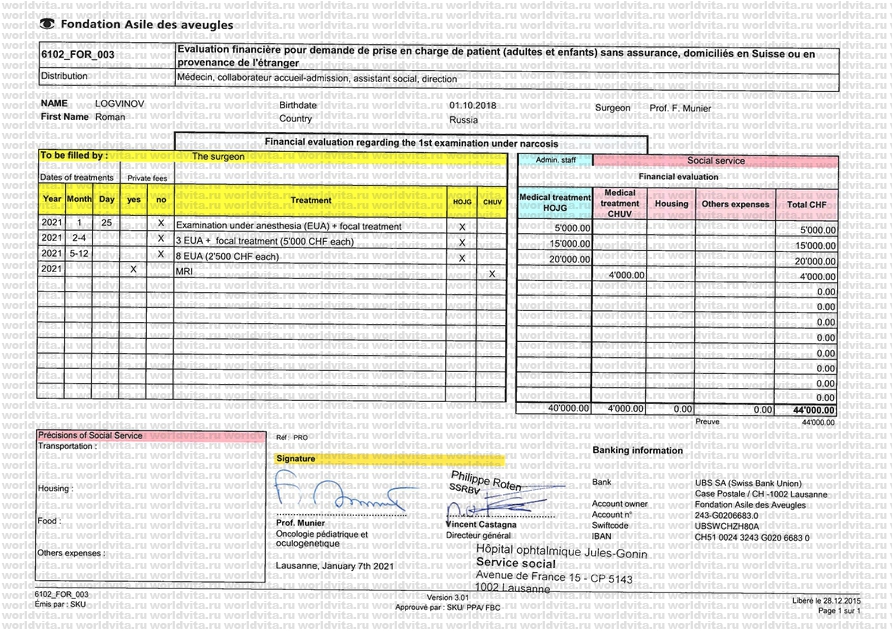Click the 'Transportation :' label
Image resolution: width=892 pixels, height=631 pixels.
click(x=68, y=446)
